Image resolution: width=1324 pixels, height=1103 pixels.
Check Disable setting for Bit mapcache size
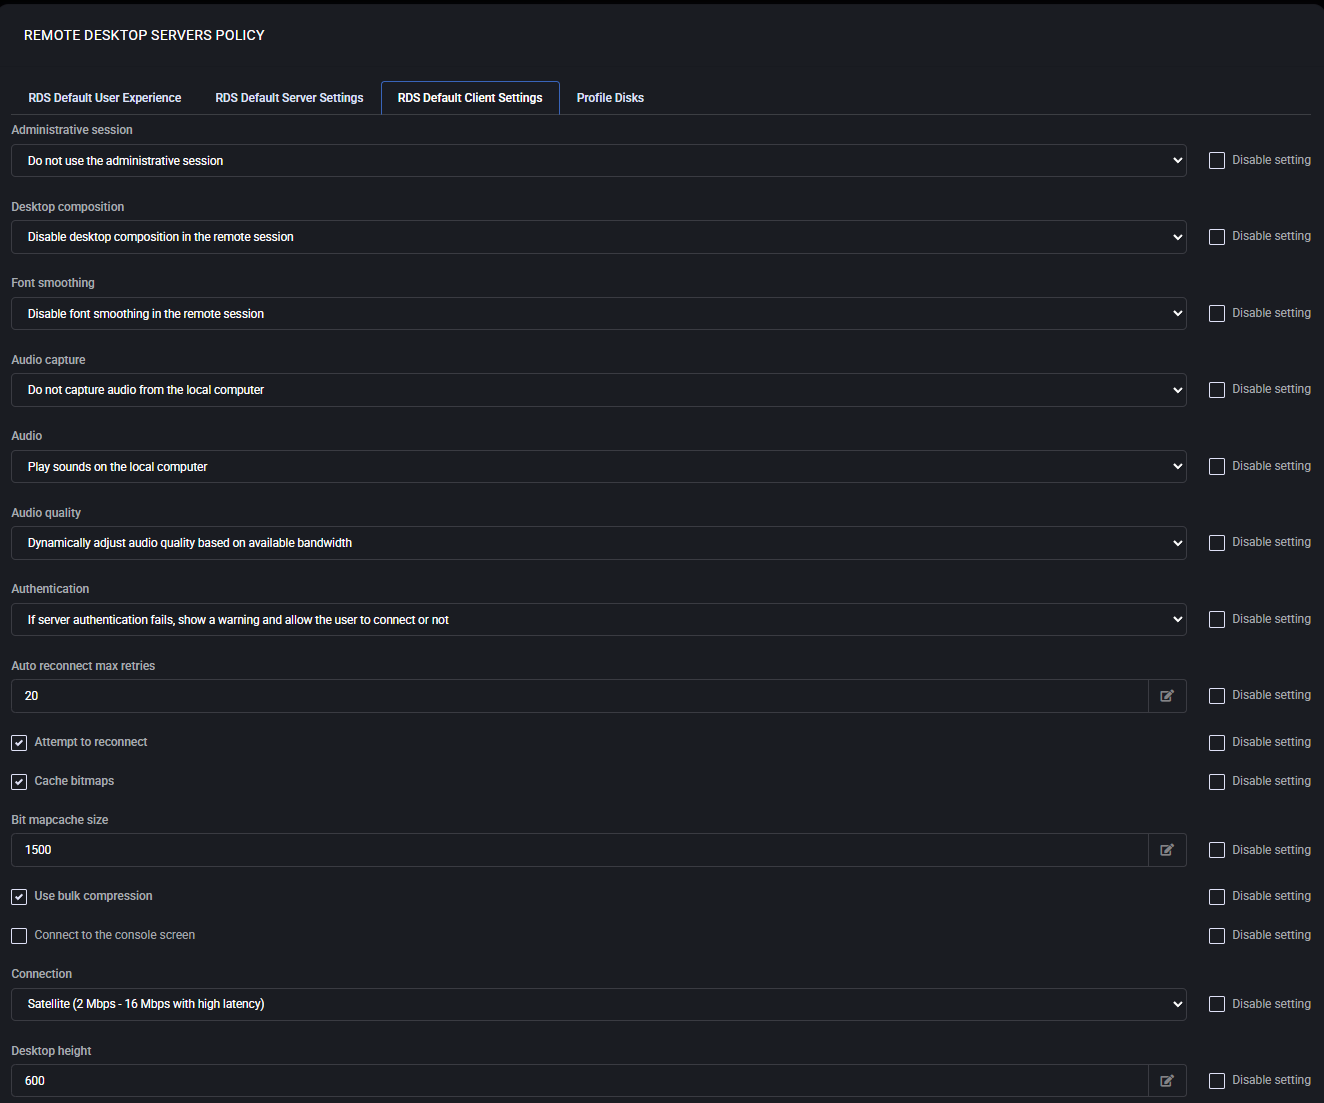coord(1217,850)
